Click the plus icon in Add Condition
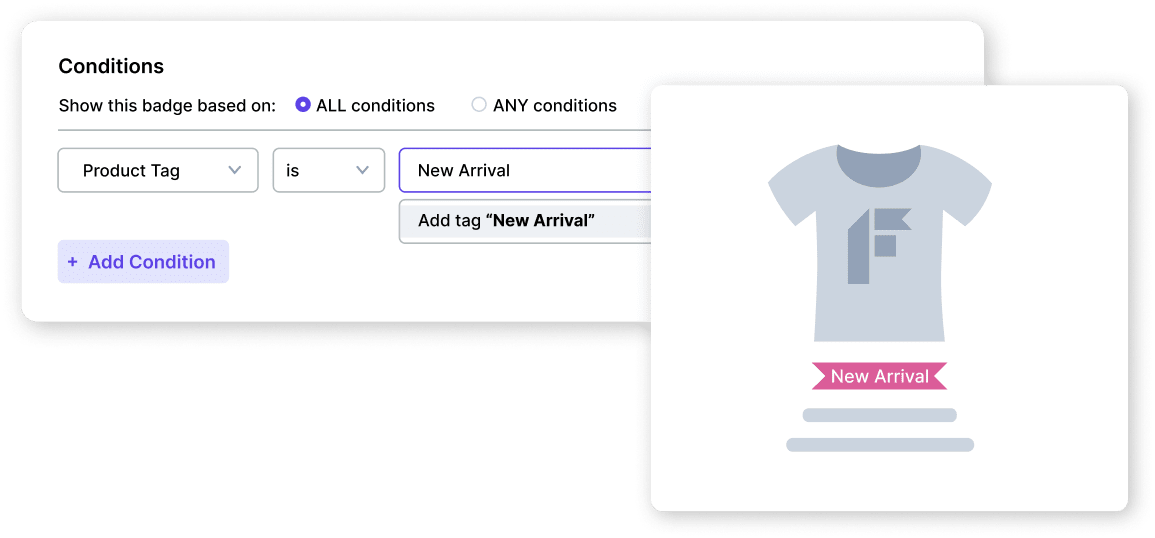Image resolution: width=1155 pixels, height=538 pixels. (x=72, y=262)
